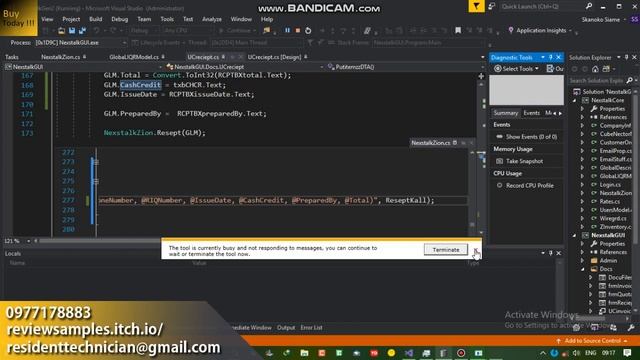Select the Summary tab in Diagnostic Tools
Image resolution: width=640 pixels, height=360 pixels.
click(506, 113)
